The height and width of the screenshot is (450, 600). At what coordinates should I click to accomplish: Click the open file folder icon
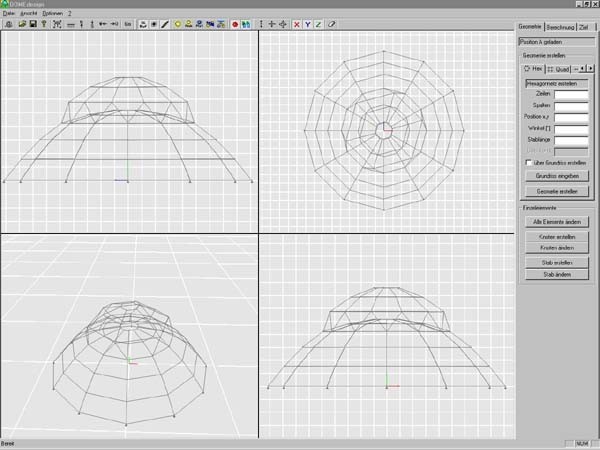pos(21,23)
